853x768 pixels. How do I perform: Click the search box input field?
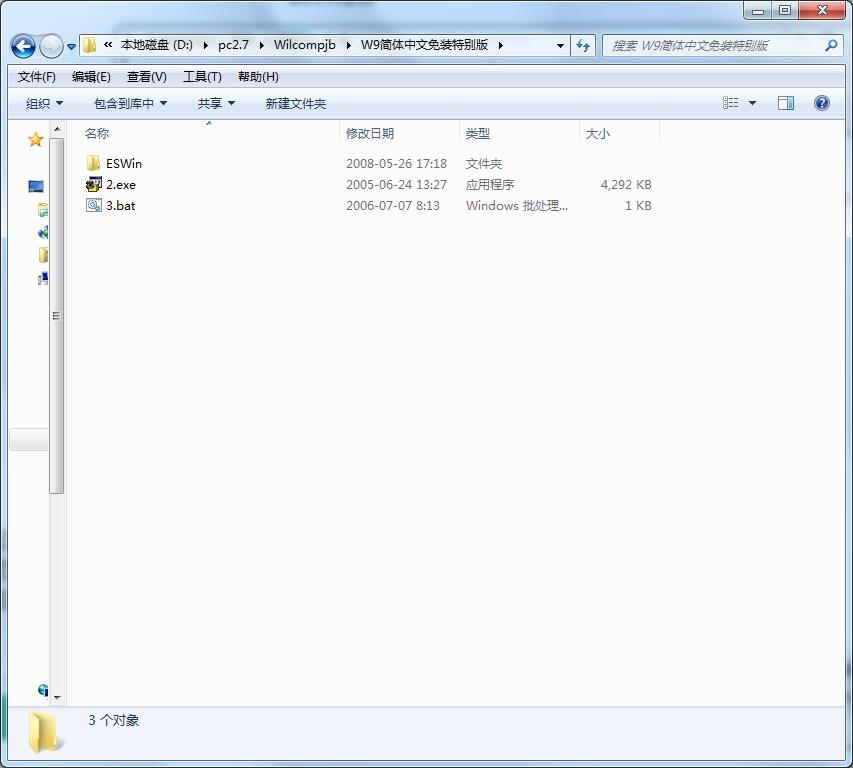[x=715, y=45]
